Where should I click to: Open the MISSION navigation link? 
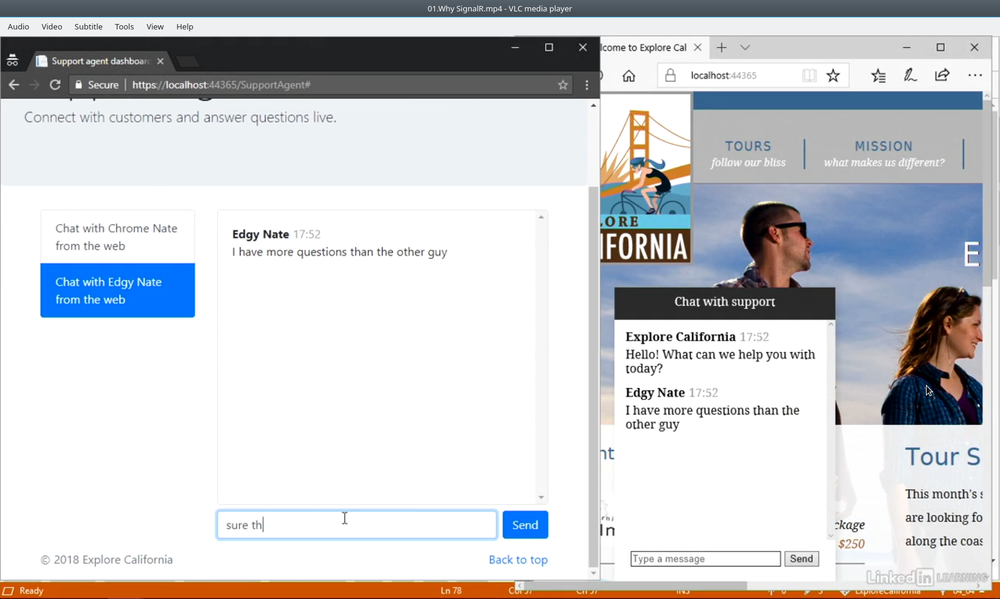(x=884, y=154)
